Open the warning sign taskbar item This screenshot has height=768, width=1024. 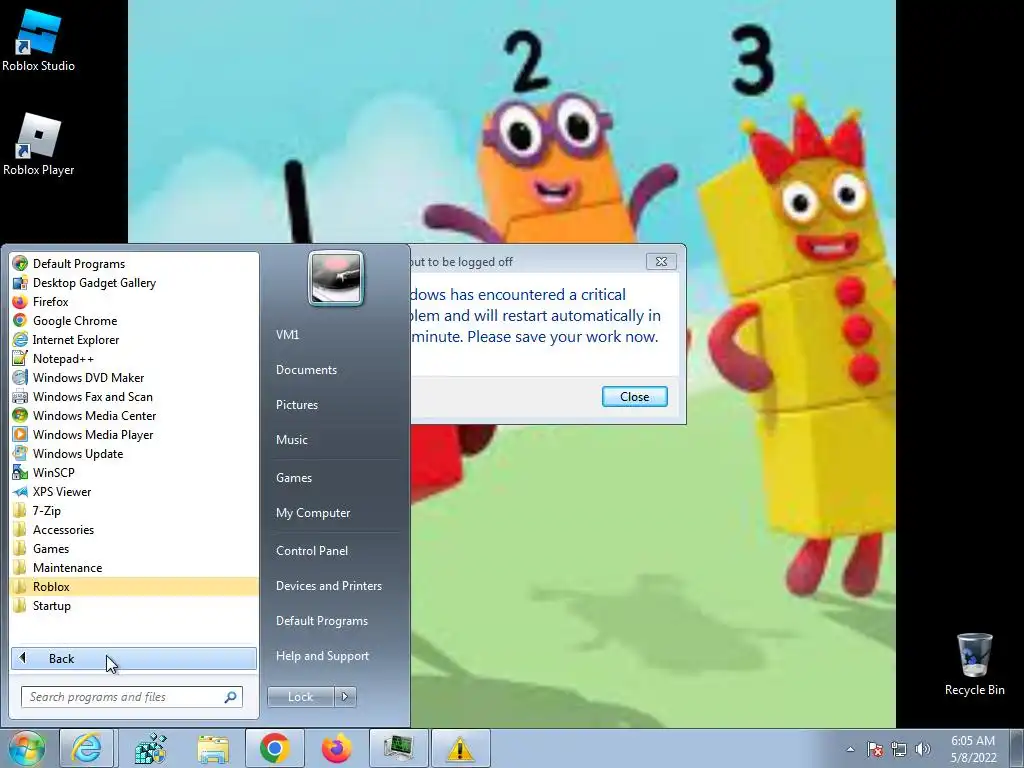(460, 748)
